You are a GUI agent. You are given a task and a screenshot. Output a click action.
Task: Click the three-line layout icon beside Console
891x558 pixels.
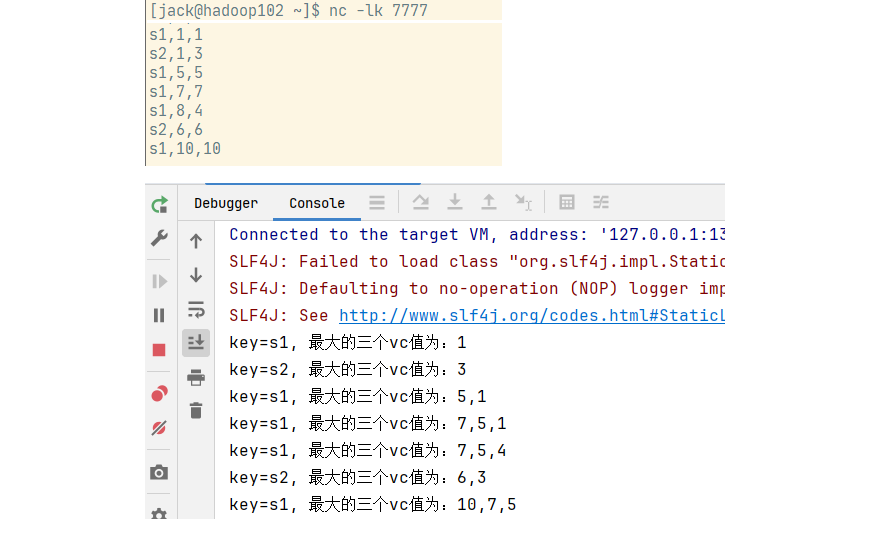click(x=377, y=202)
